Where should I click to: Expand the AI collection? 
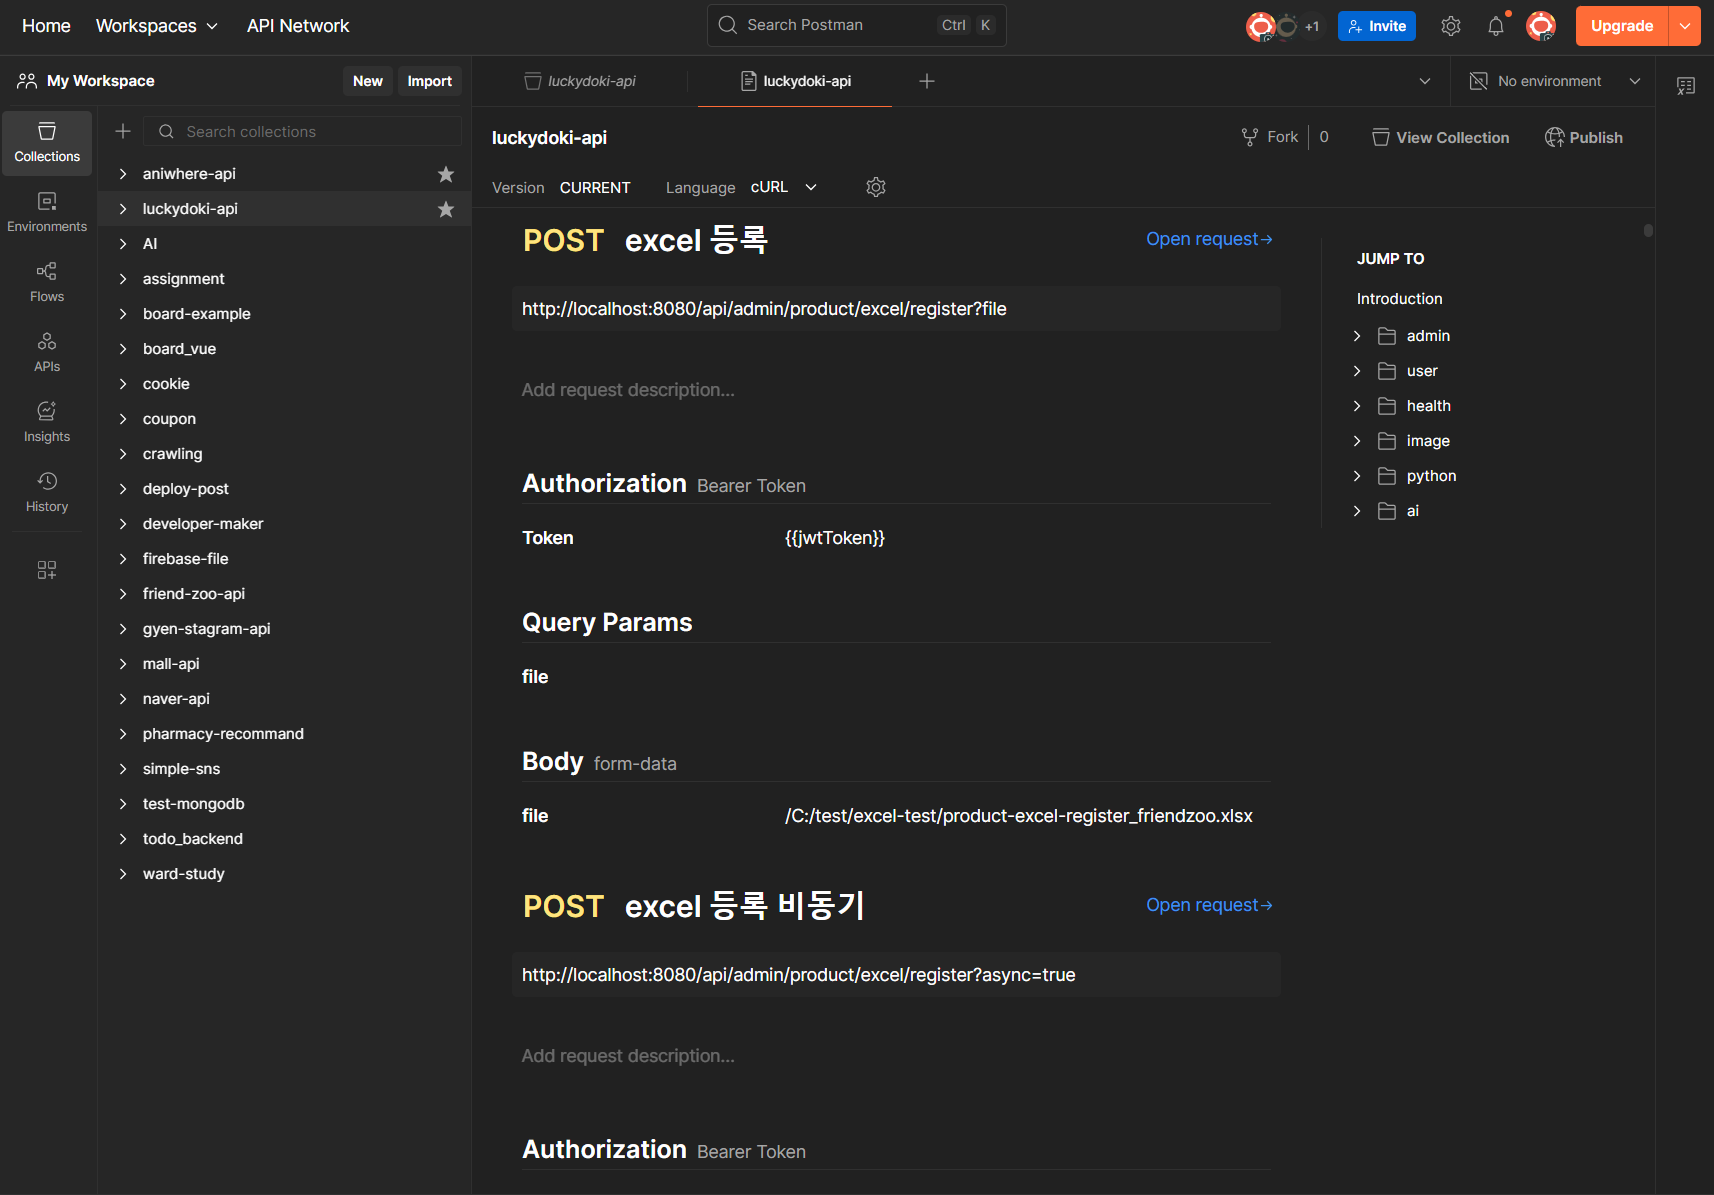click(x=123, y=244)
